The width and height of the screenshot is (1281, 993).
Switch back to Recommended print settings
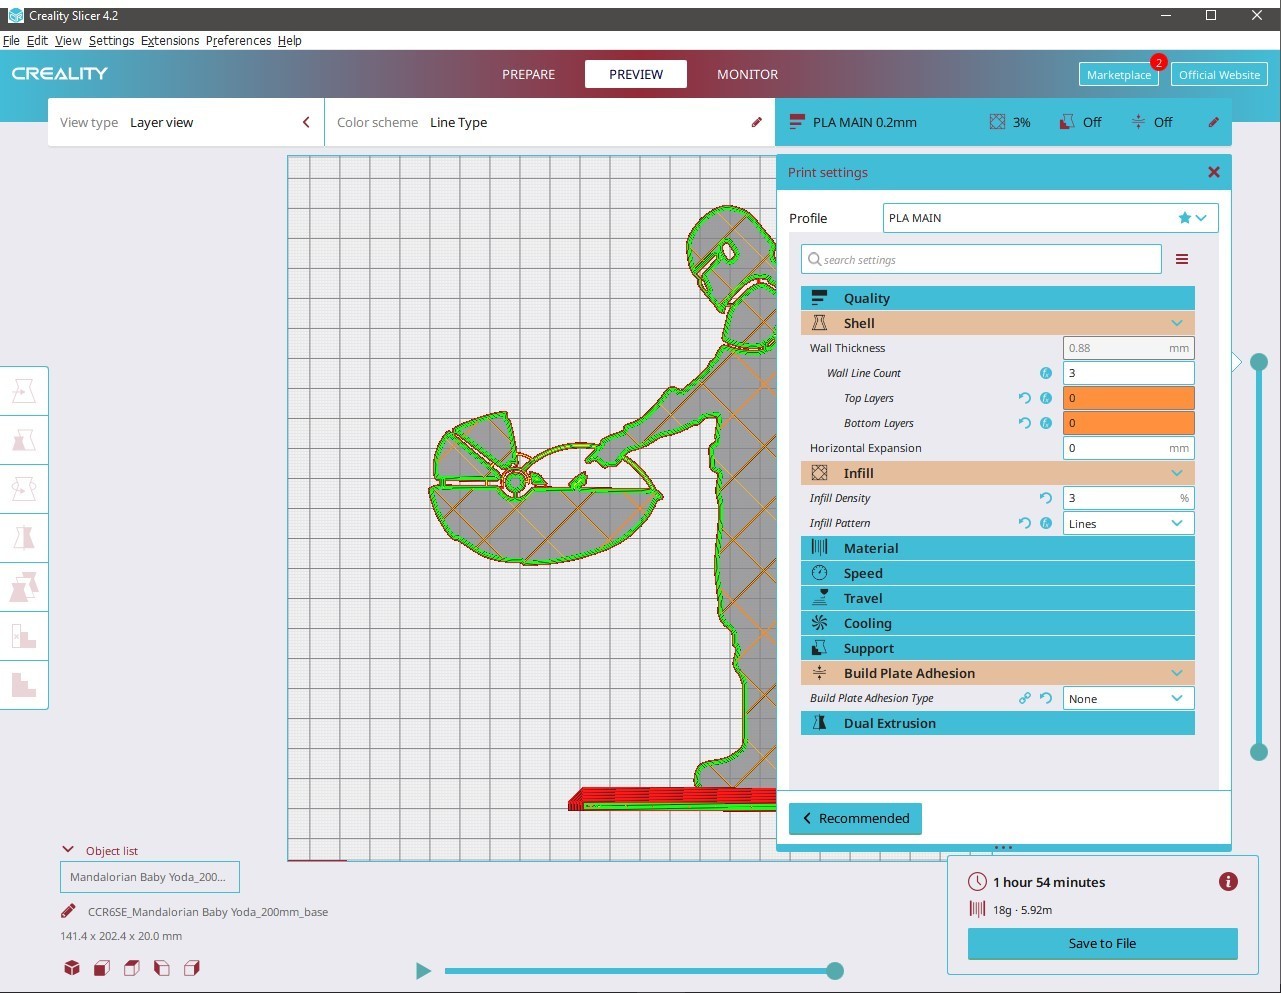pyautogui.click(x=855, y=818)
